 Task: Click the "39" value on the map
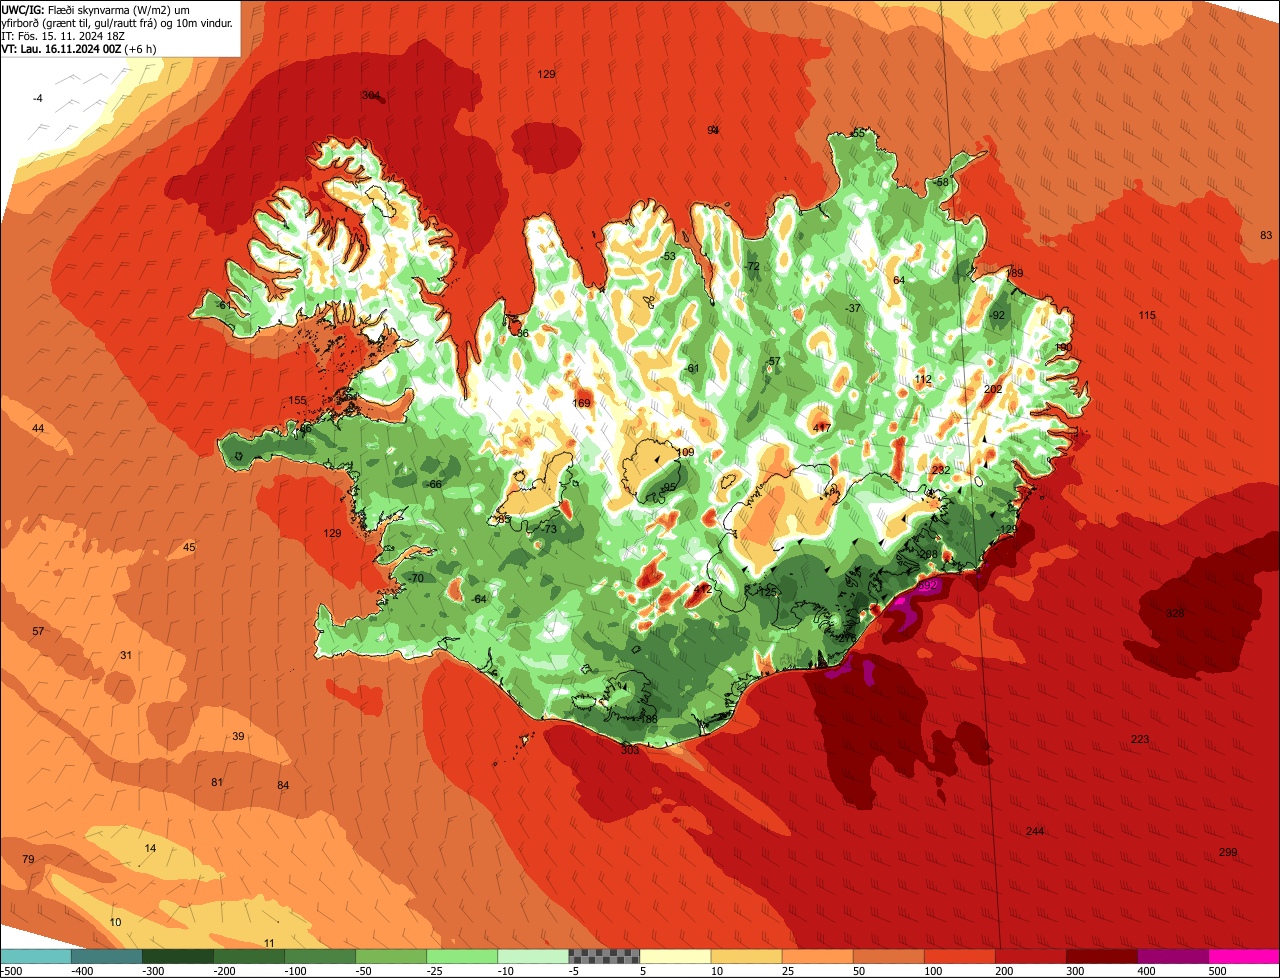(238, 736)
